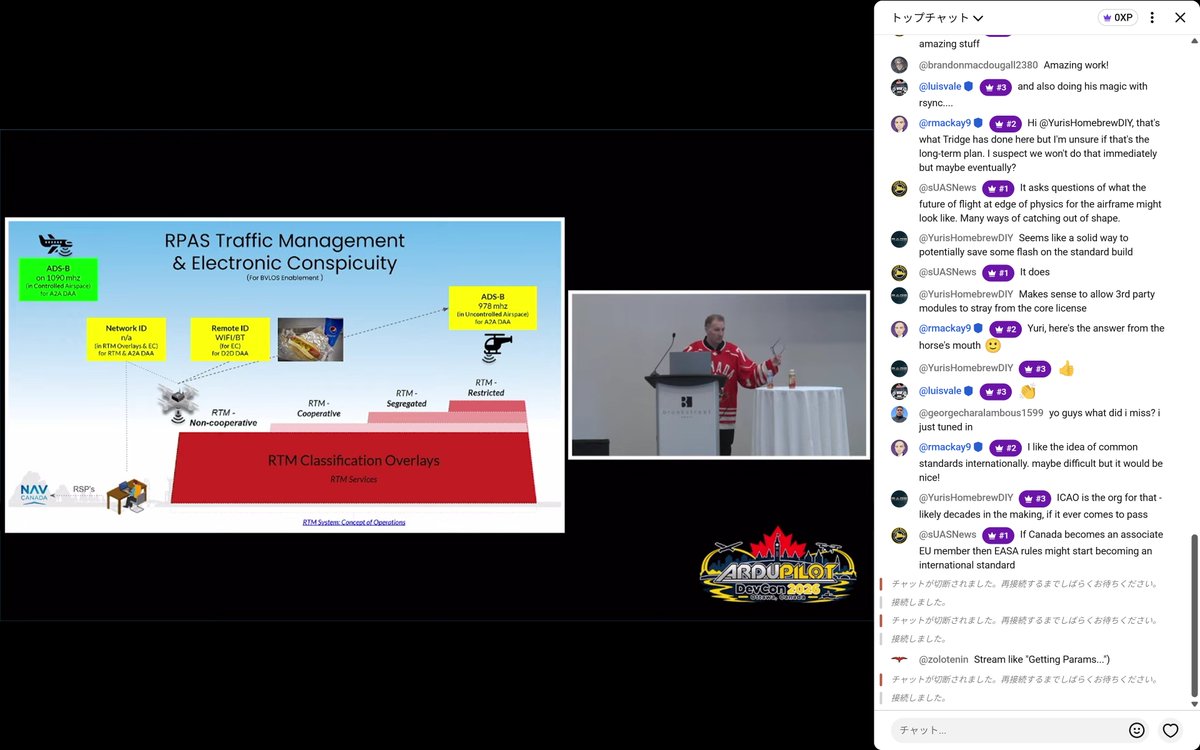1200x750 pixels.
Task: Click #2 badge on horse's mouth message
Action: click(1005, 329)
